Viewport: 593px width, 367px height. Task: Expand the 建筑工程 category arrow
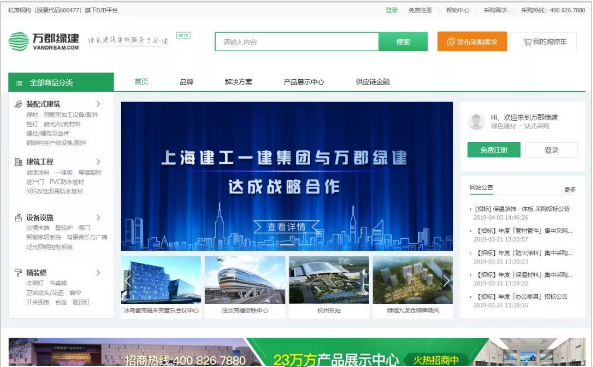coord(98,162)
